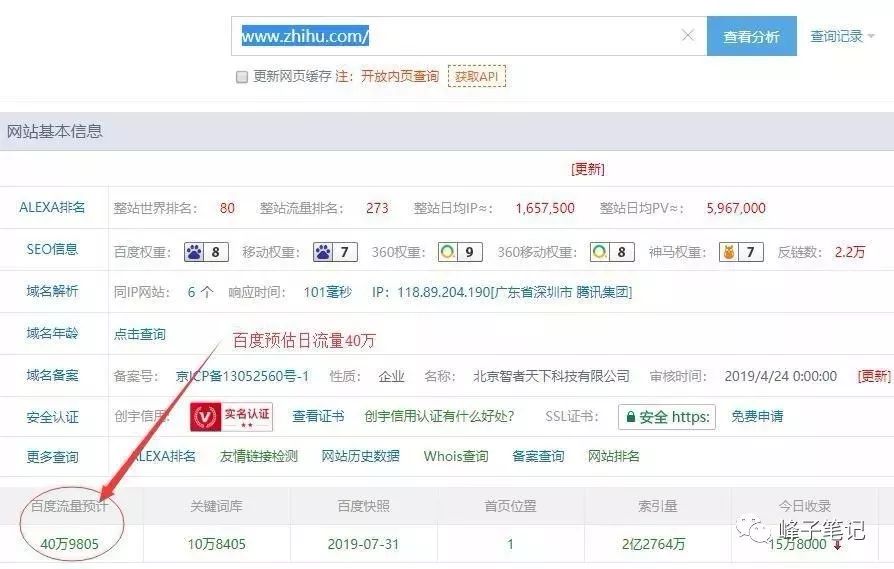Click daily PV value 5,967,000
The height and width of the screenshot is (569, 894).
736,208
